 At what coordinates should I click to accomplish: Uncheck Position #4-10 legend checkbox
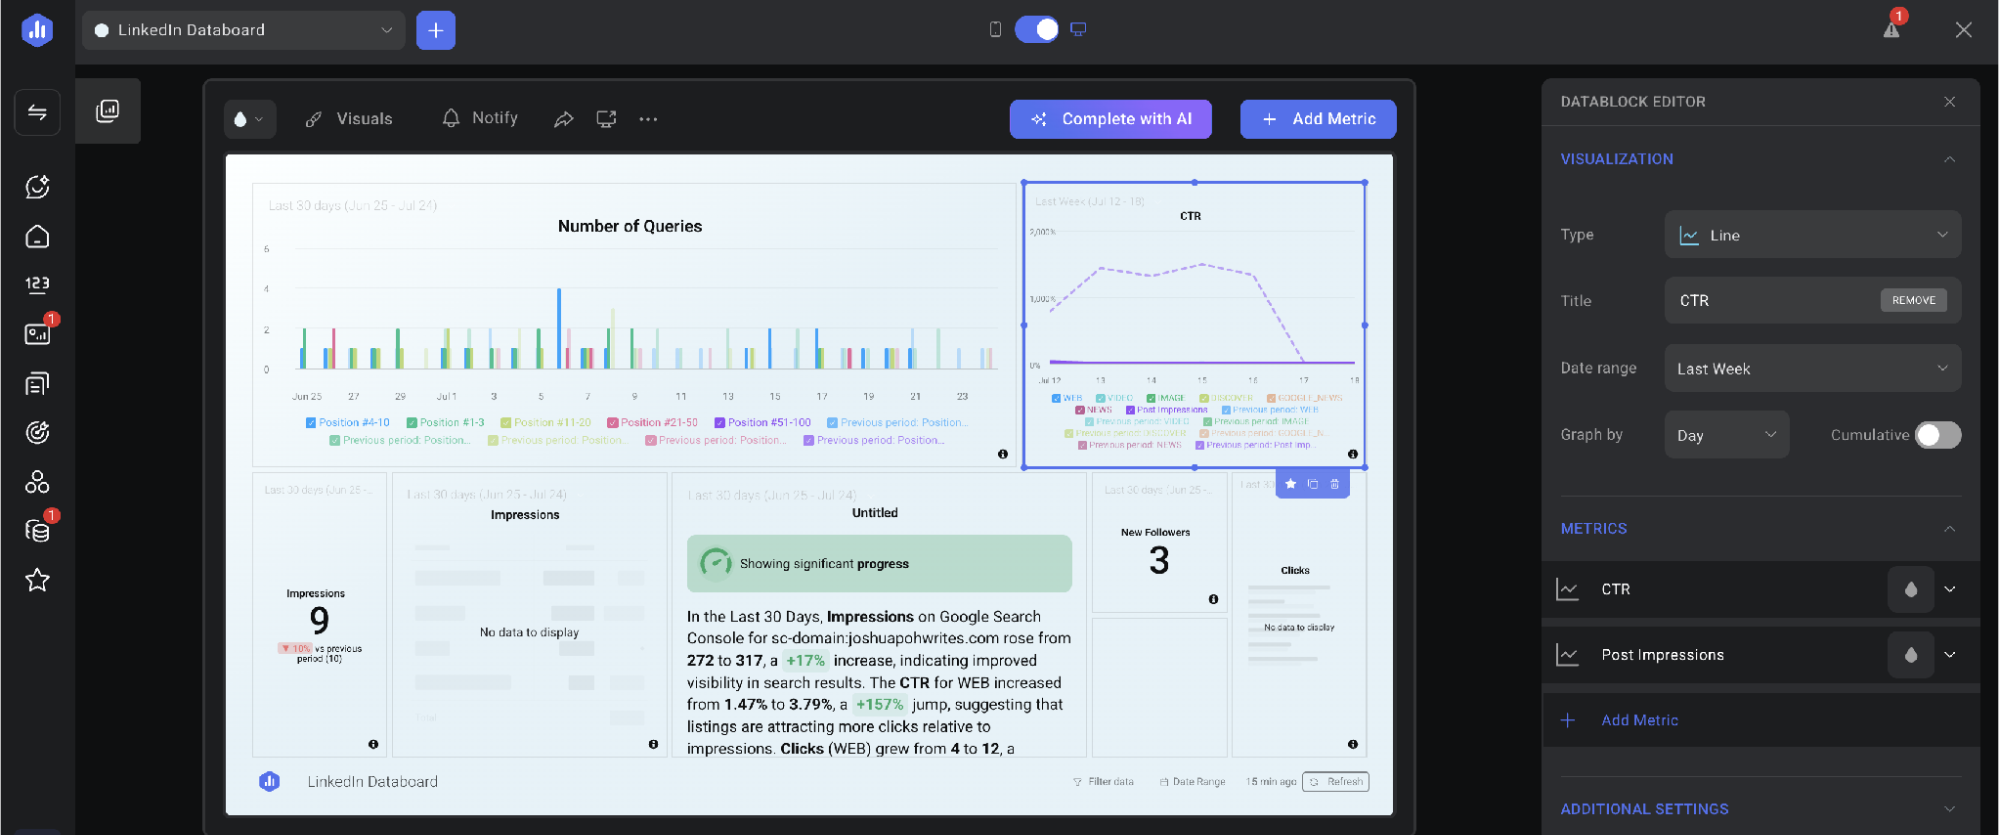tap(311, 423)
